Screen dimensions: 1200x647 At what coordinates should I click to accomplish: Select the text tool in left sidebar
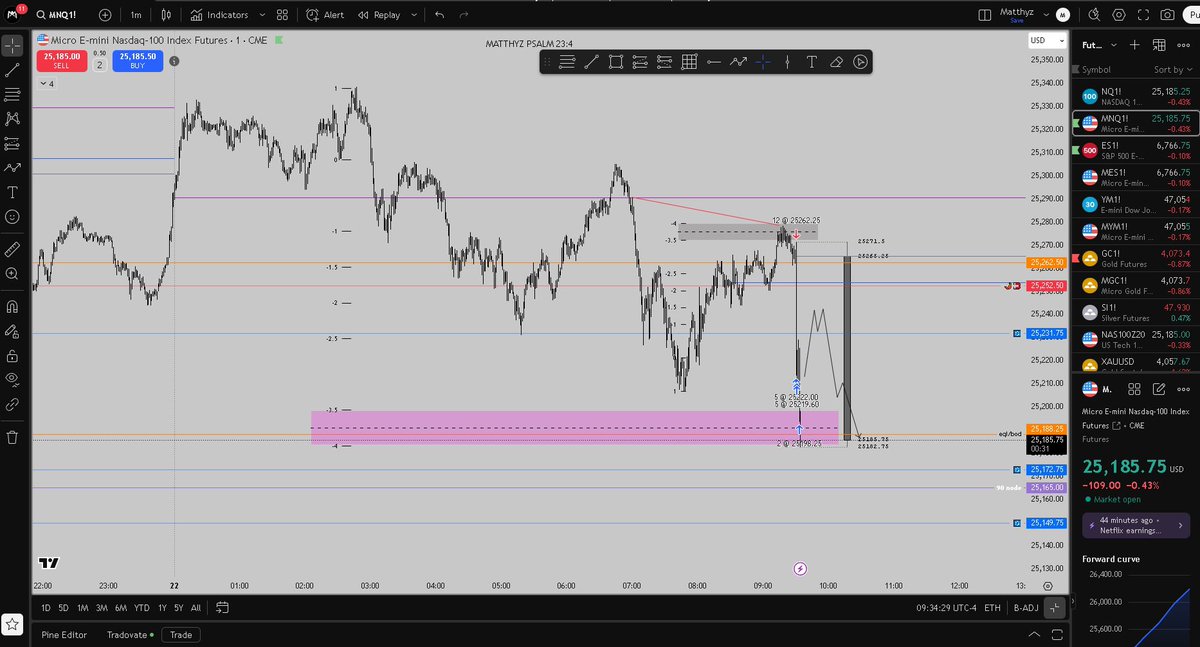pyautogui.click(x=12, y=192)
